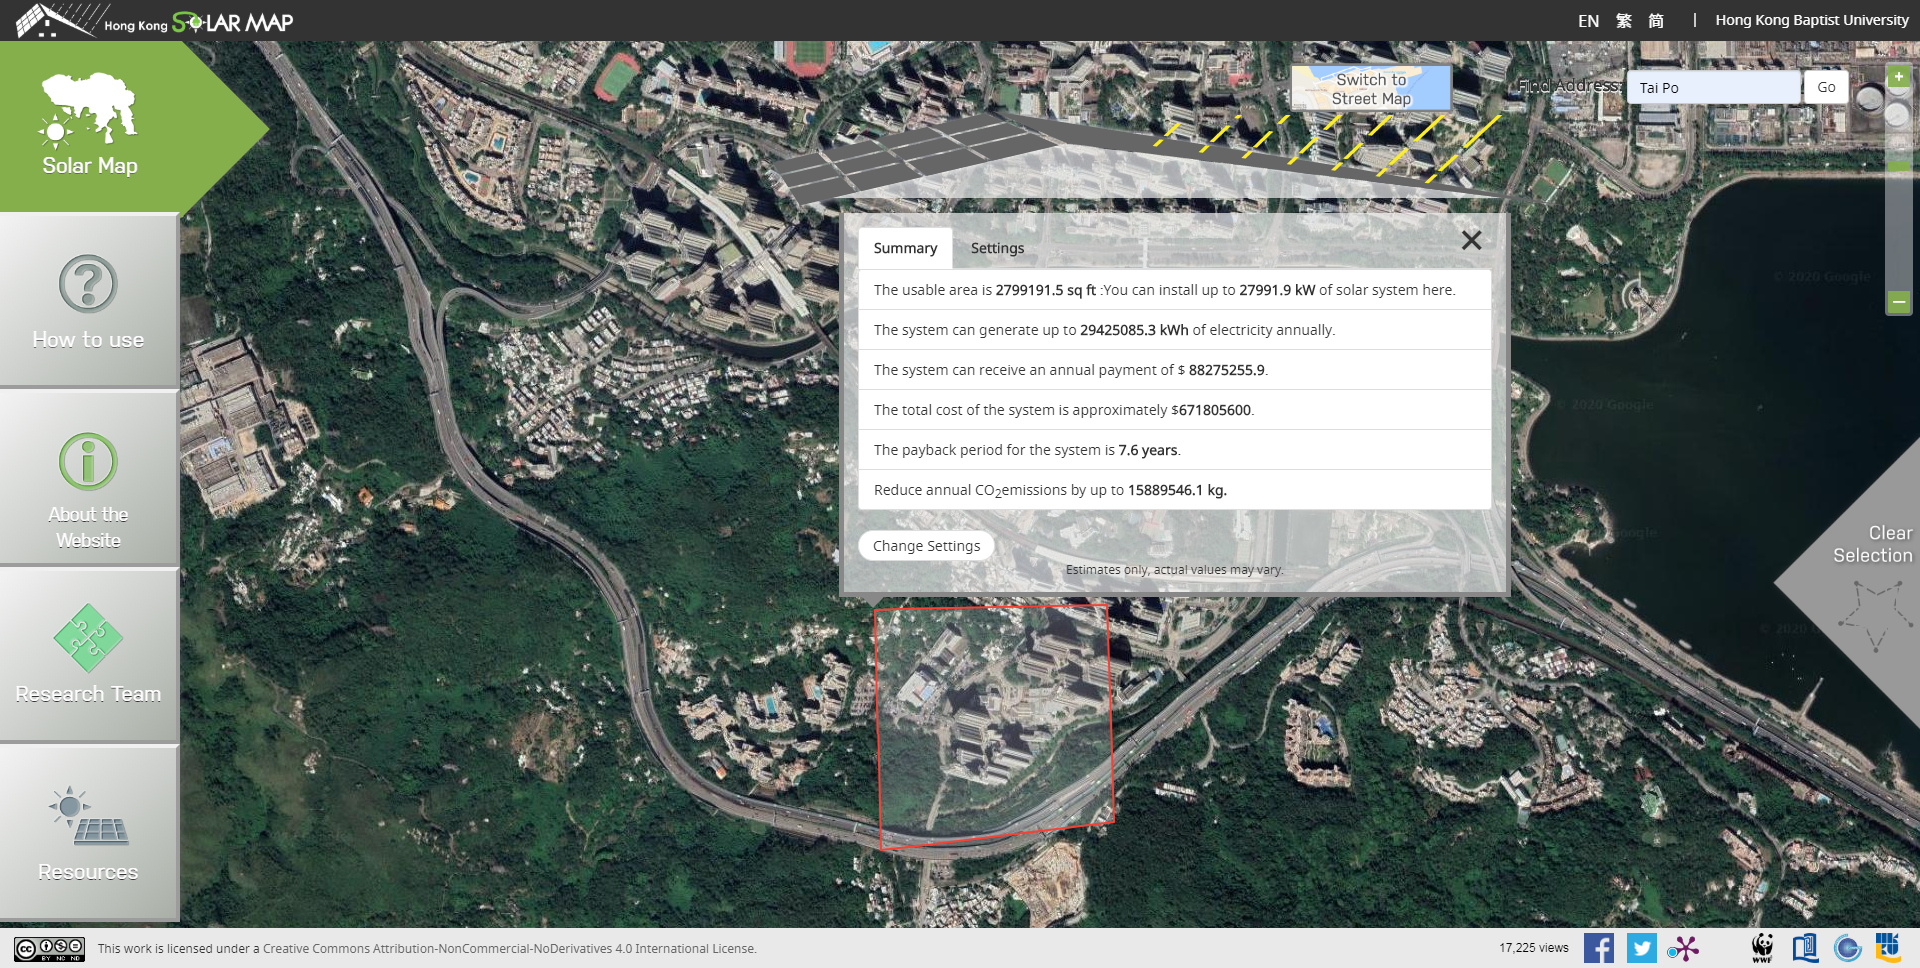This screenshot has height=968, width=1920.
Task: Share the map on Facebook
Action: [1599, 947]
